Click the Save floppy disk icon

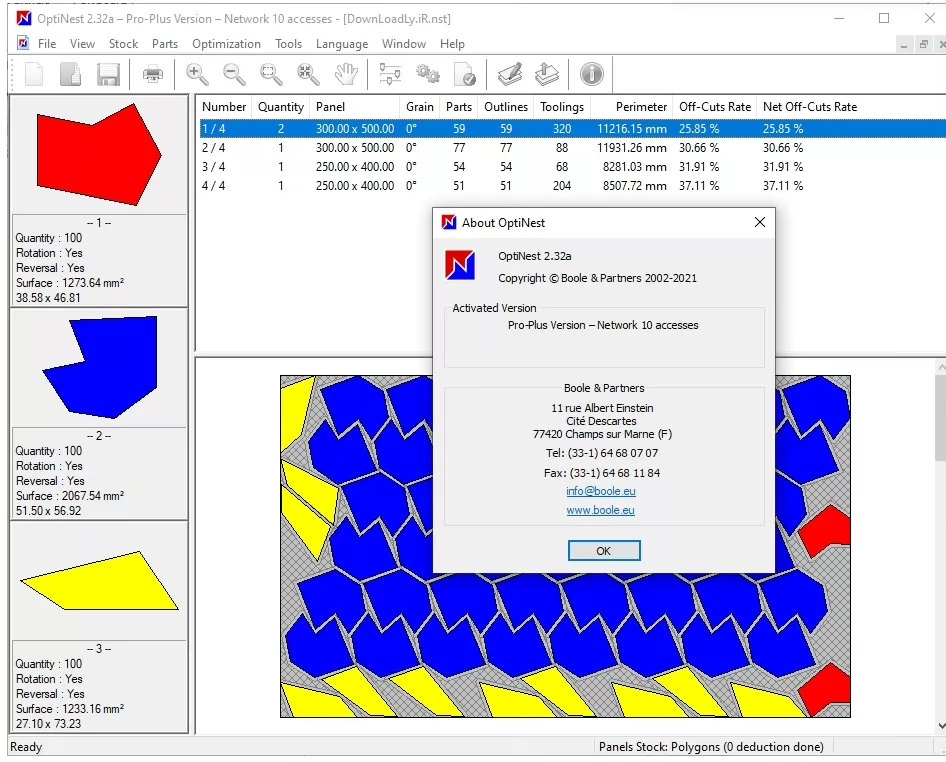(108, 74)
